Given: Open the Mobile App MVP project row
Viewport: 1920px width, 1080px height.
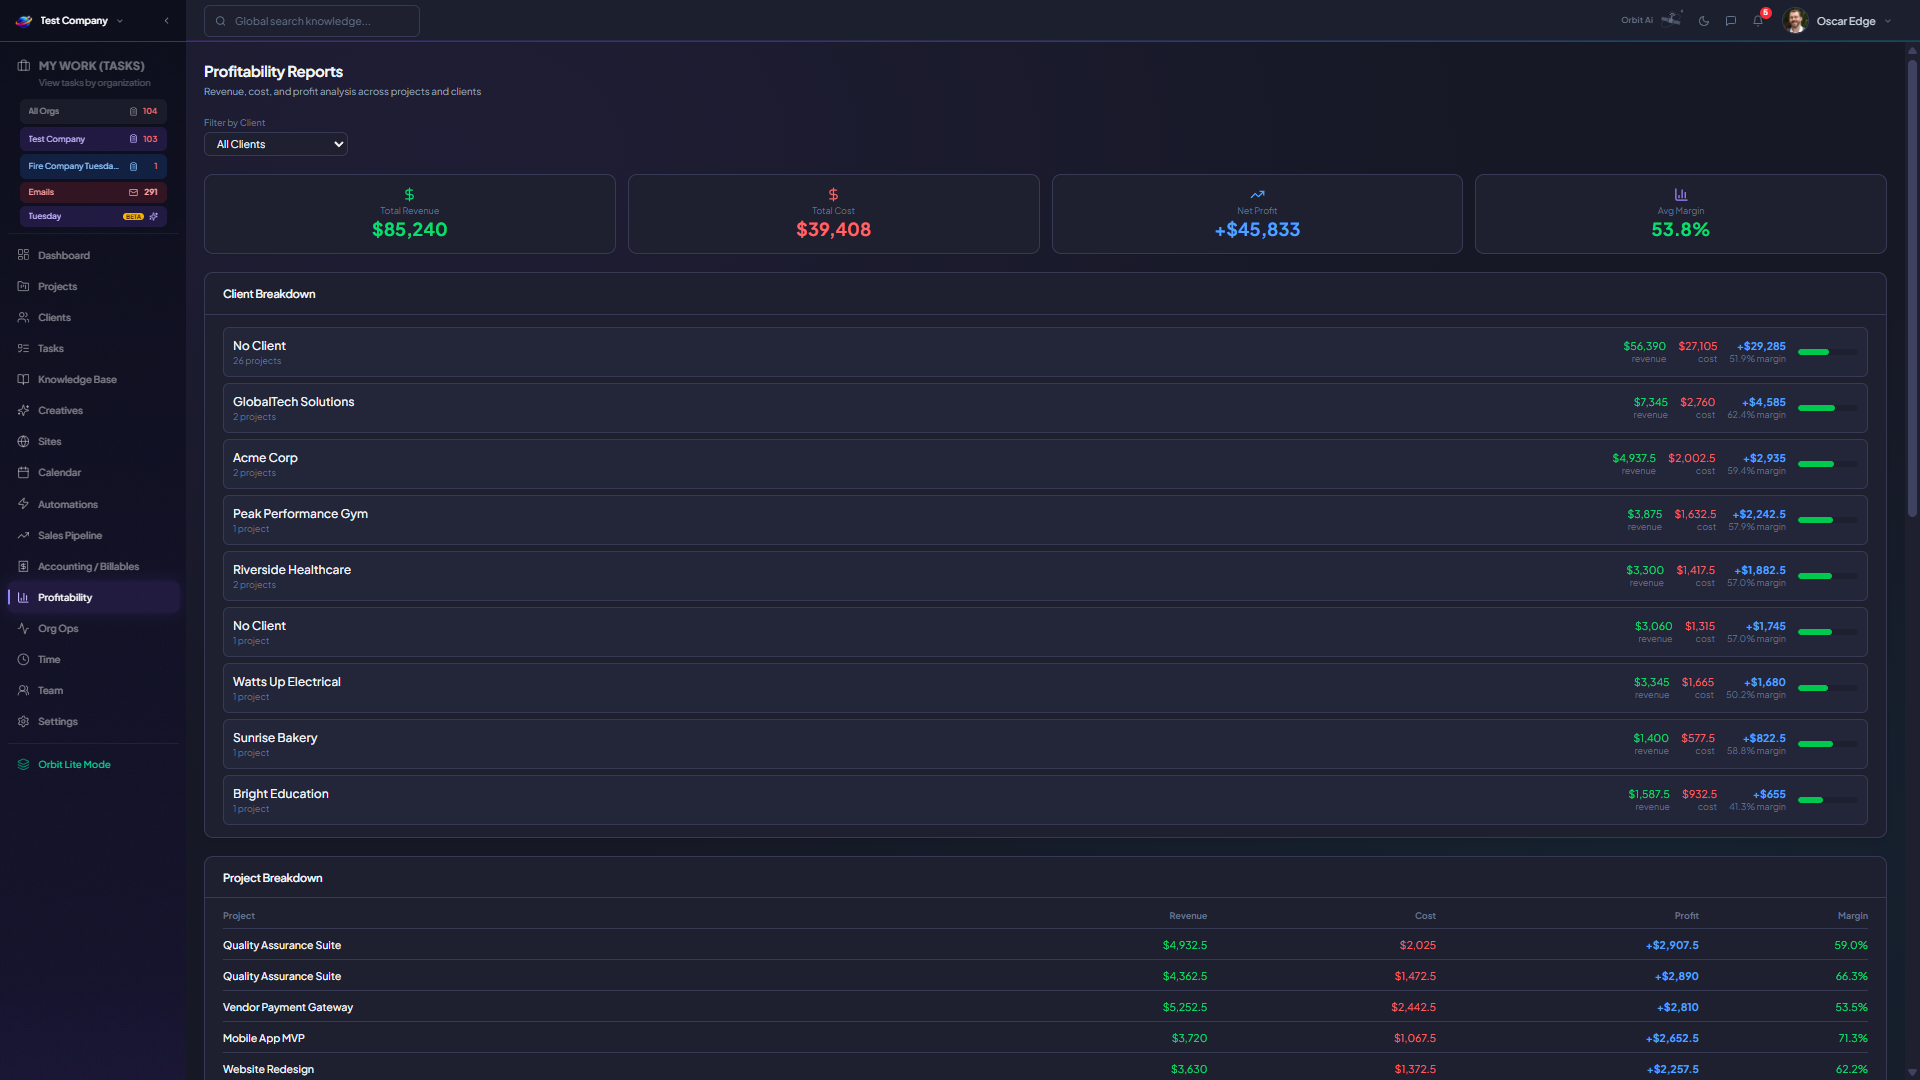Looking at the screenshot, I should pos(1045,1039).
